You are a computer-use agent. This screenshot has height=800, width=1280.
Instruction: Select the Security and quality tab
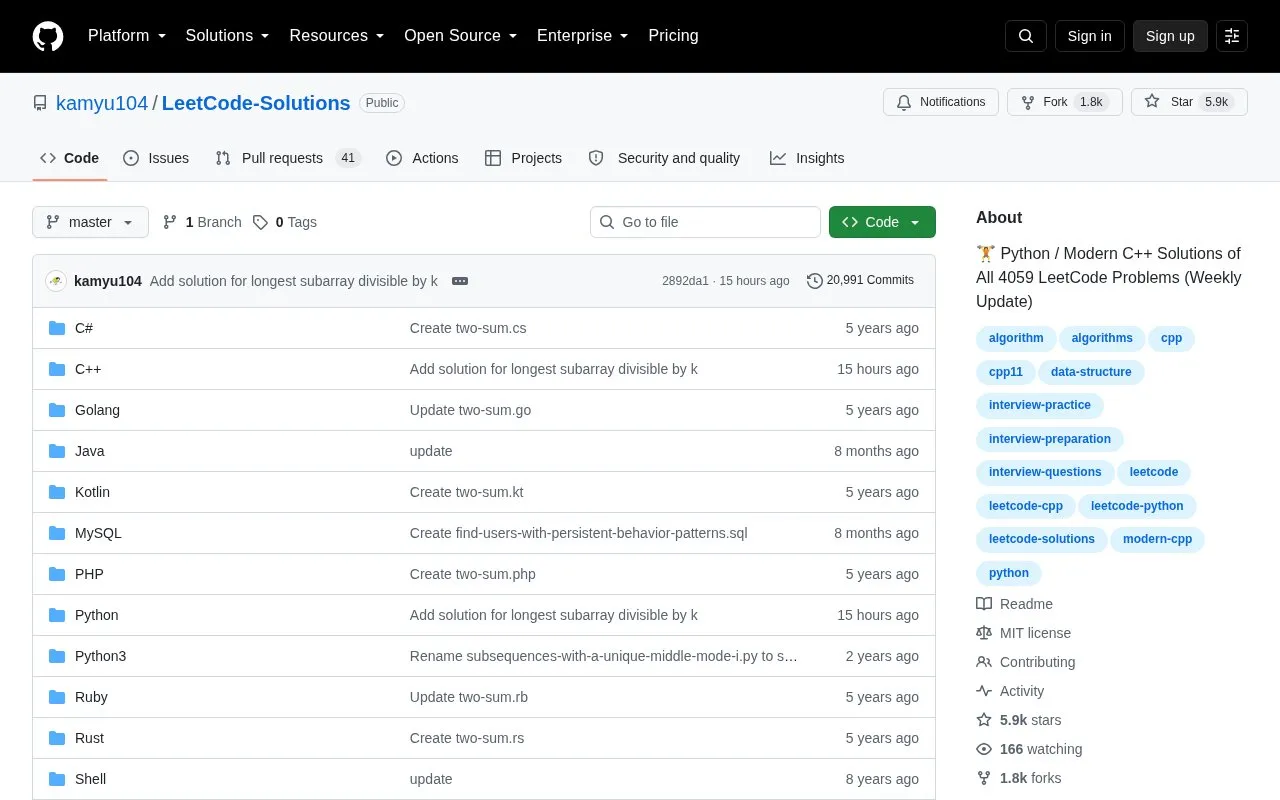click(665, 158)
